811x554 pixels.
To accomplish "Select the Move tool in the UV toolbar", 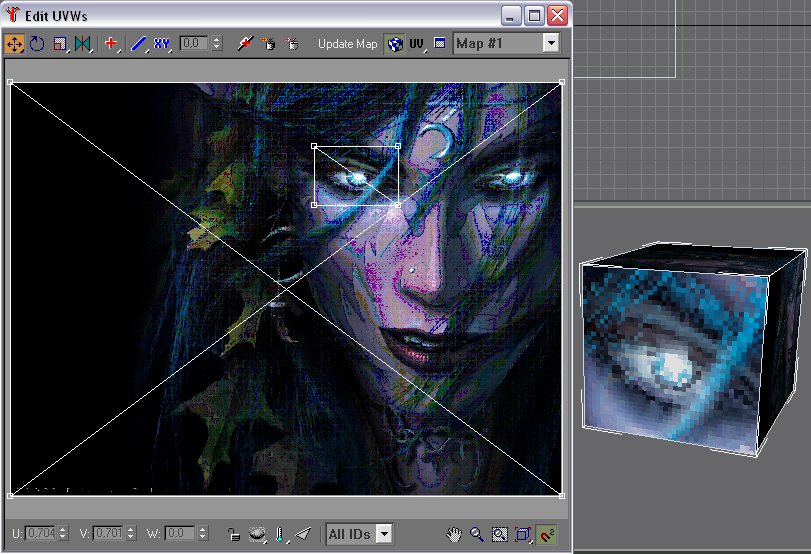I will tap(14, 44).
